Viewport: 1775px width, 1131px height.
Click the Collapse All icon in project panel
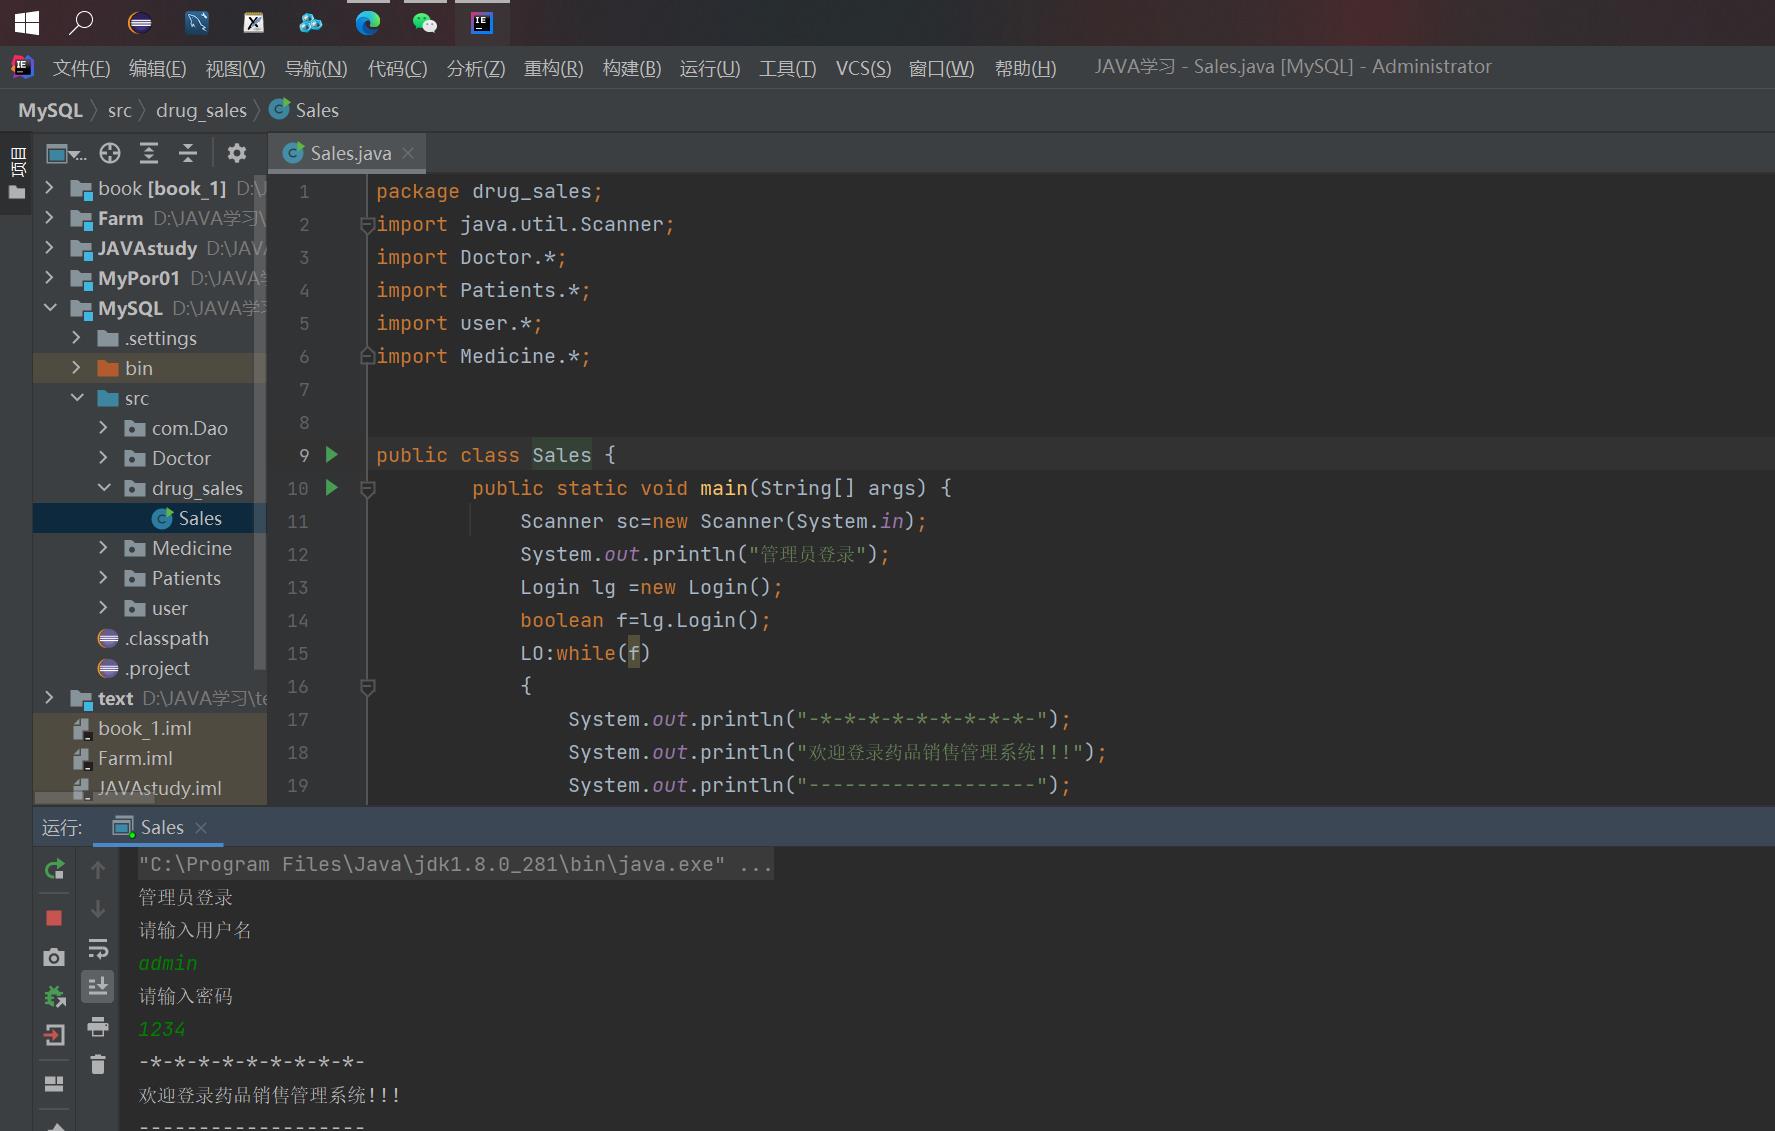pos(188,153)
